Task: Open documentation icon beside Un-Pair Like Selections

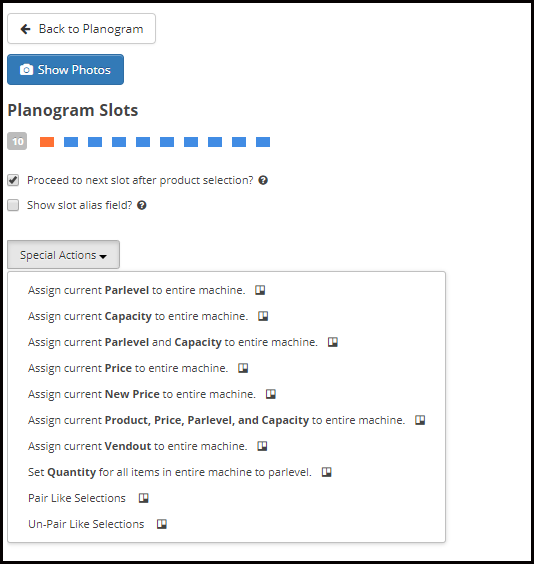Action: pyautogui.click(x=162, y=524)
